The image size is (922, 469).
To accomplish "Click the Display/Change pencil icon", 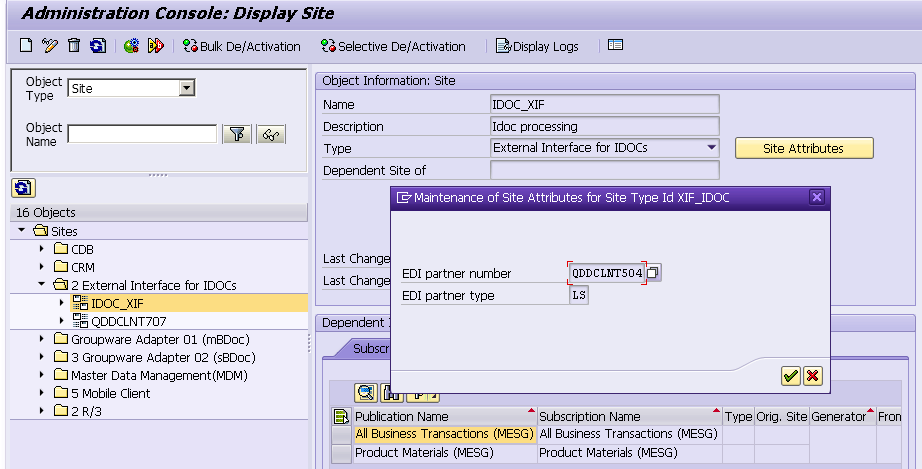I will pyautogui.click(x=50, y=45).
